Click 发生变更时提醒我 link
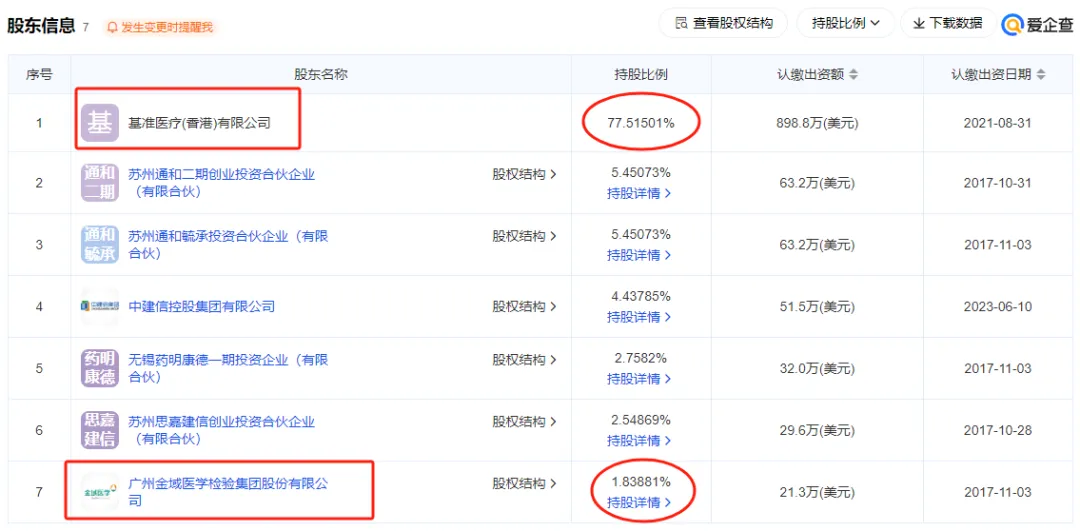 [167, 28]
